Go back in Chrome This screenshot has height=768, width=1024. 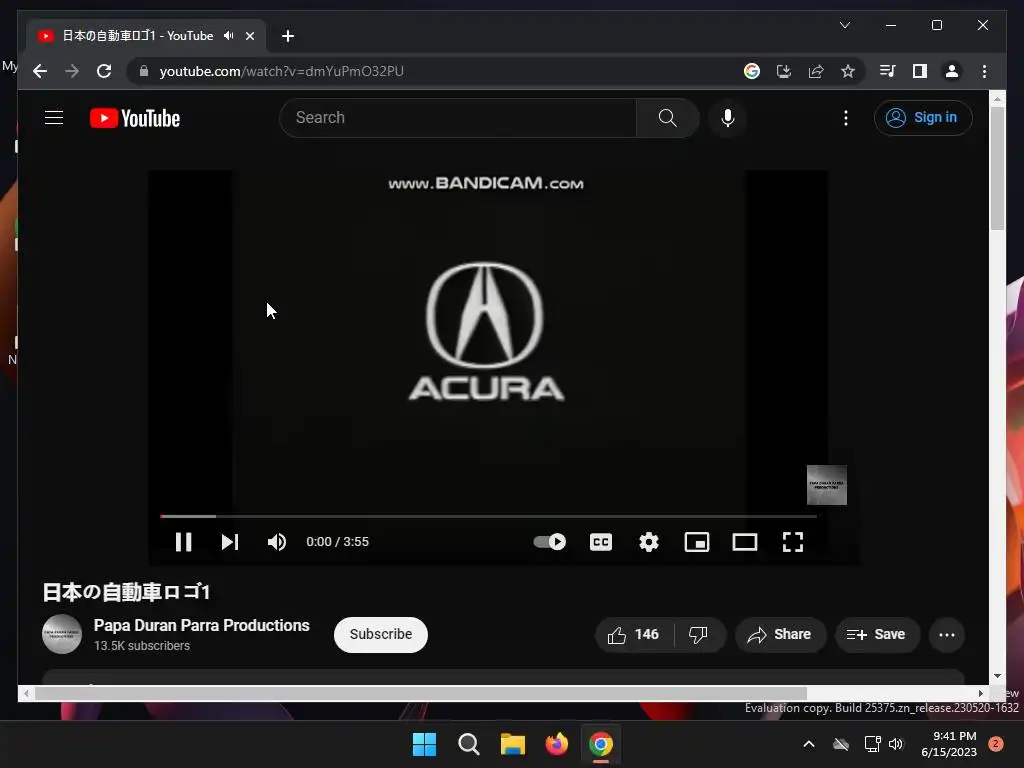click(40, 71)
